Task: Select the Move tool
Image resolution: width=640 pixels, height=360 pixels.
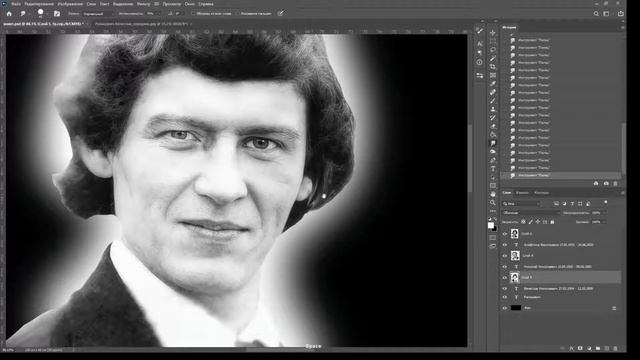Action: pos(493,33)
